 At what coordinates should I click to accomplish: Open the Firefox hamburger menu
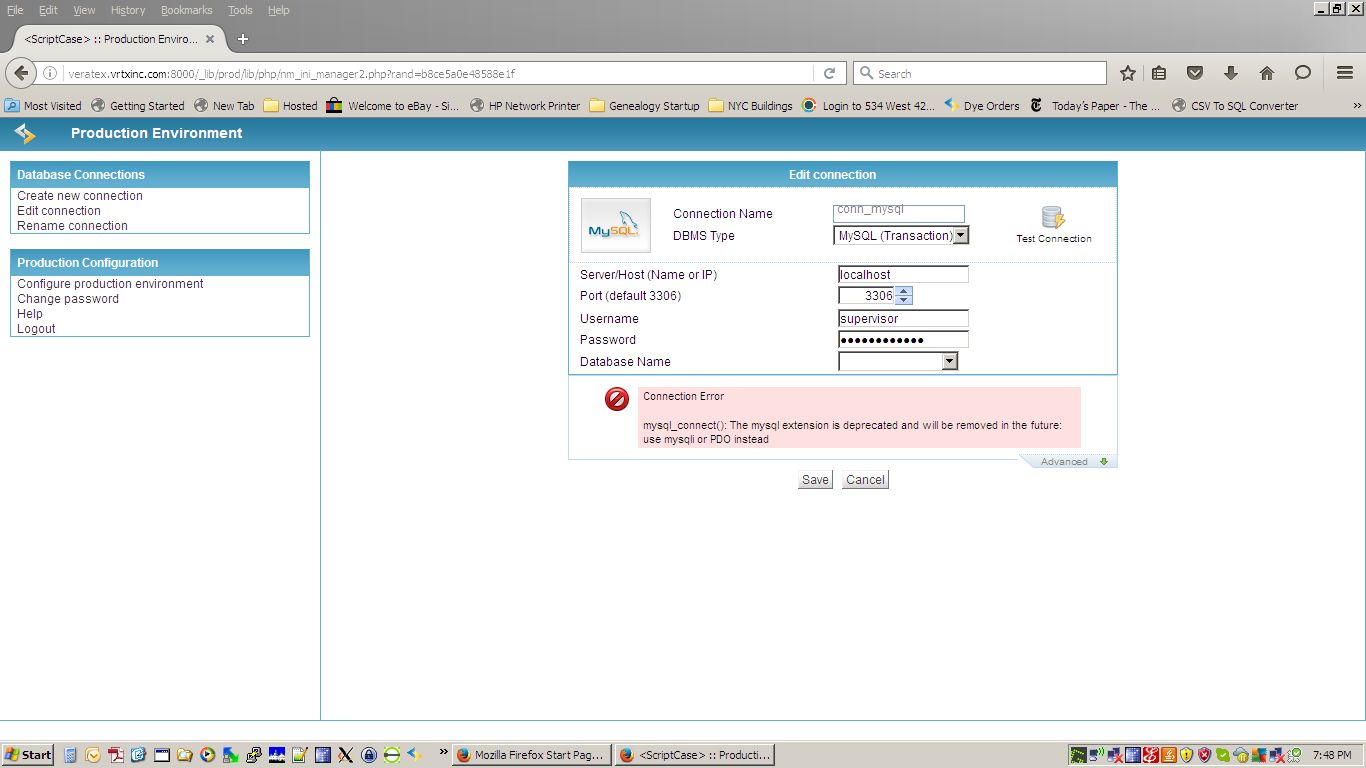[x=1344, y=73]
